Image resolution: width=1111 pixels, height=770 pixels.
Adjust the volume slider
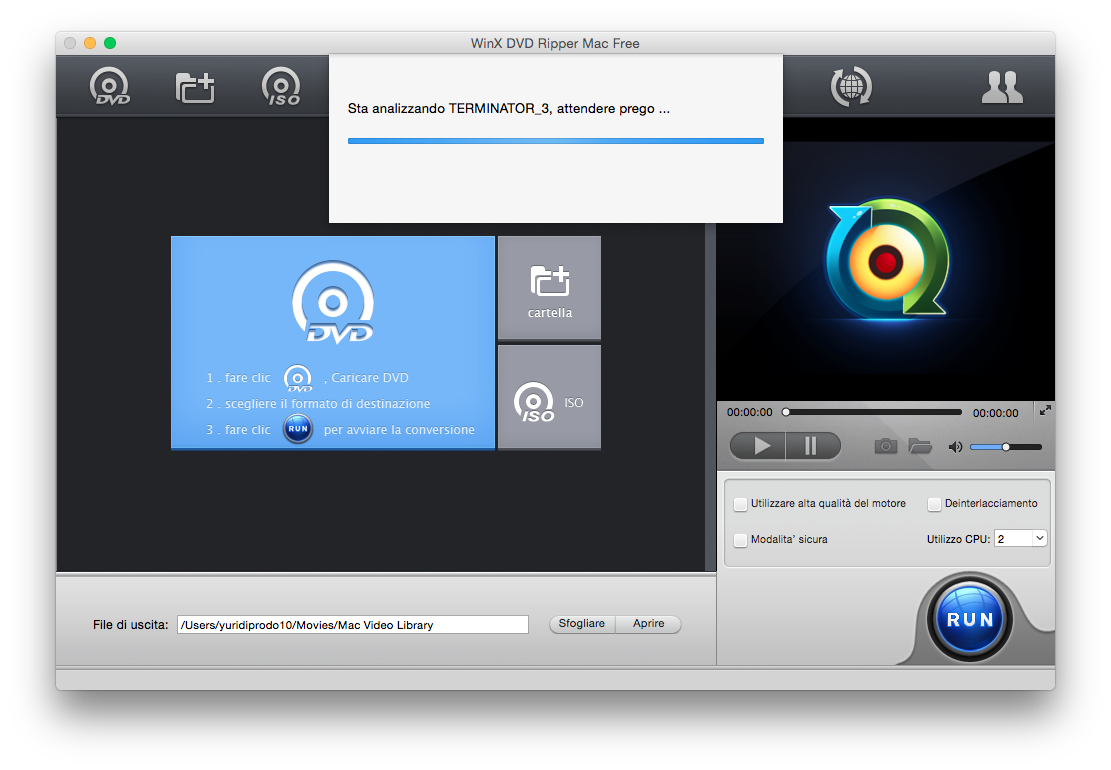pyautogui.click(x=1006, y=447)
